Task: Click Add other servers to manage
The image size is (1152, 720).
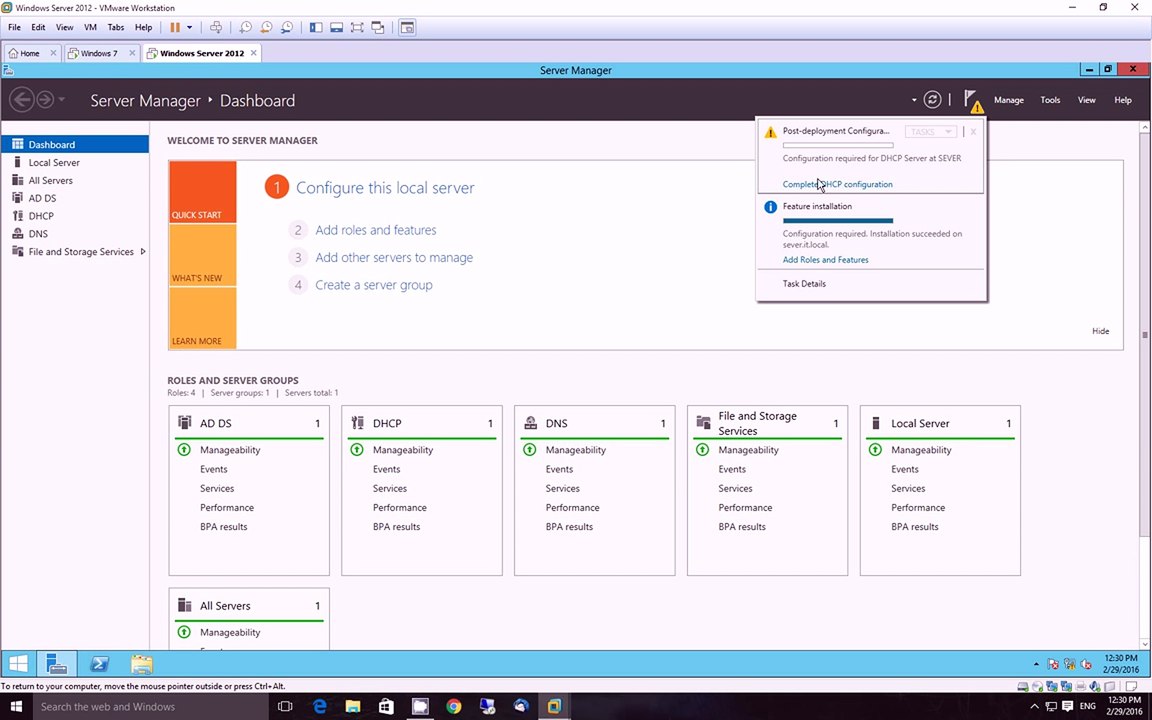Action: click(394, 258)
